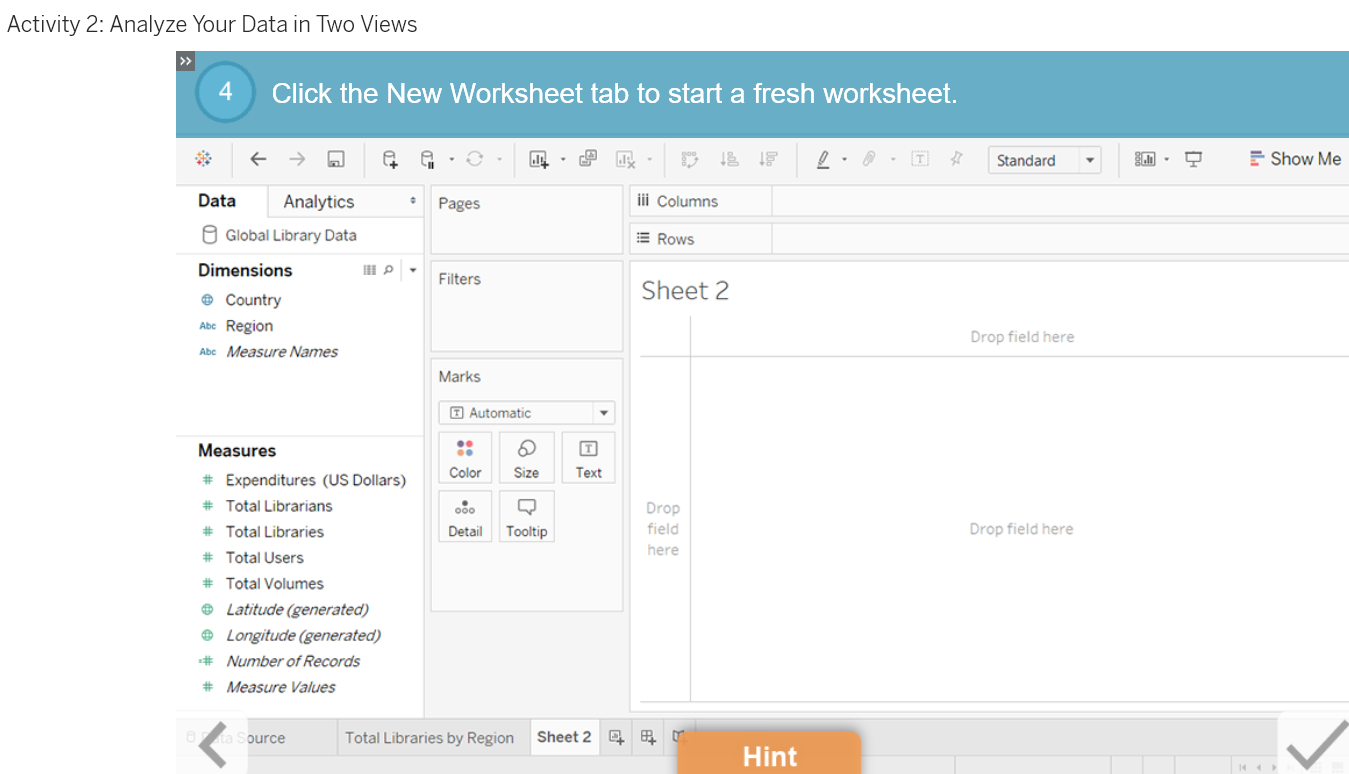Viewport: 1349px width, 774px height.
Task: Sort descending using the toolbar icon
Action: coord(769,158)
